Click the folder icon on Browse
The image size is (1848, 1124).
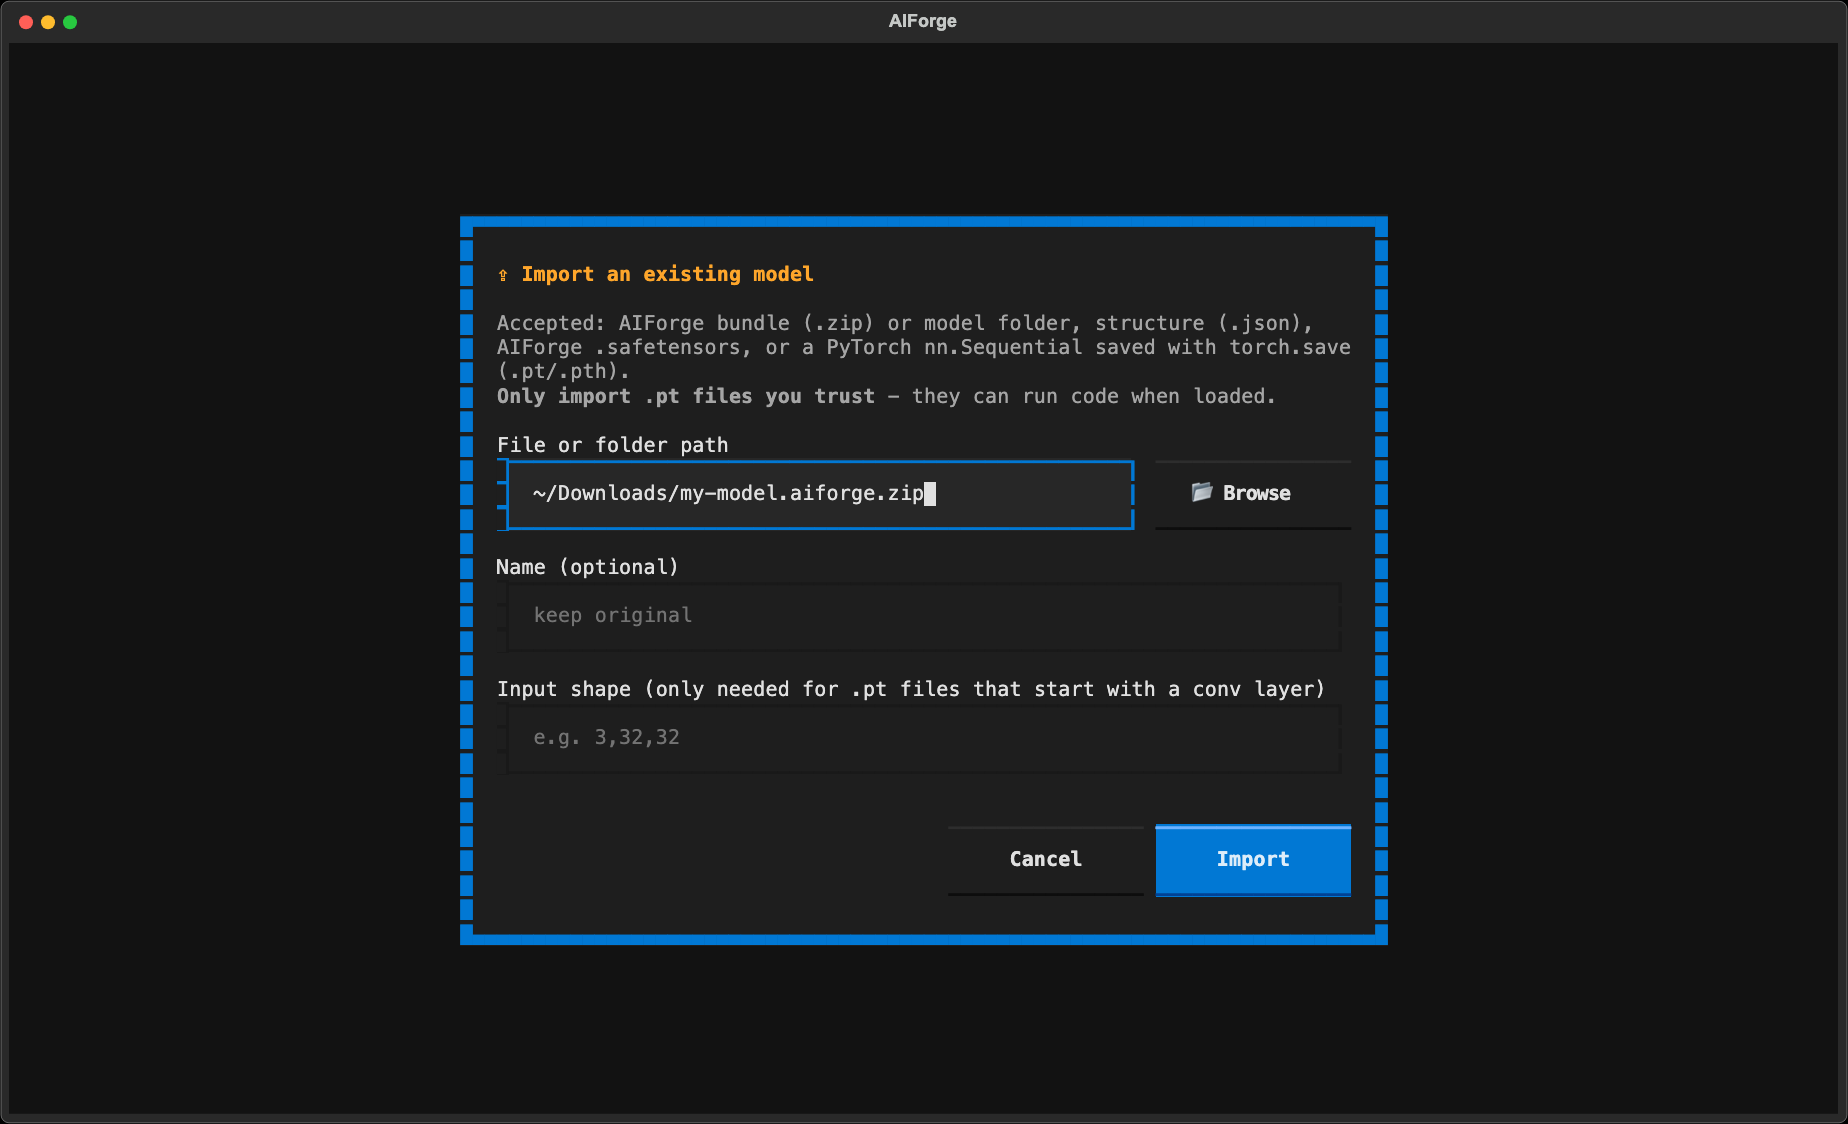point(1201,492)
